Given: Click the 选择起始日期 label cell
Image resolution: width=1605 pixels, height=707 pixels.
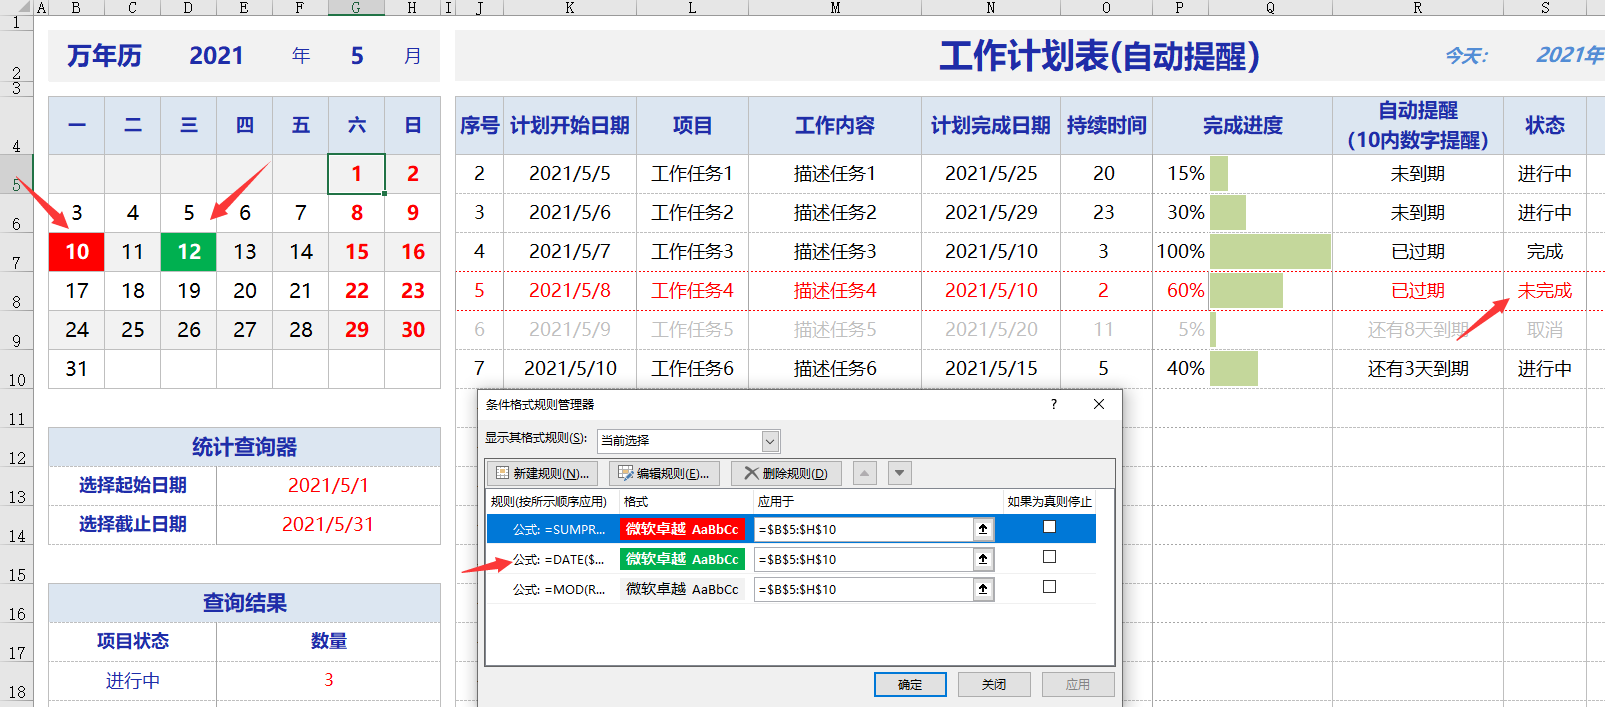Looking at the screenshot, I should point(133,486).
